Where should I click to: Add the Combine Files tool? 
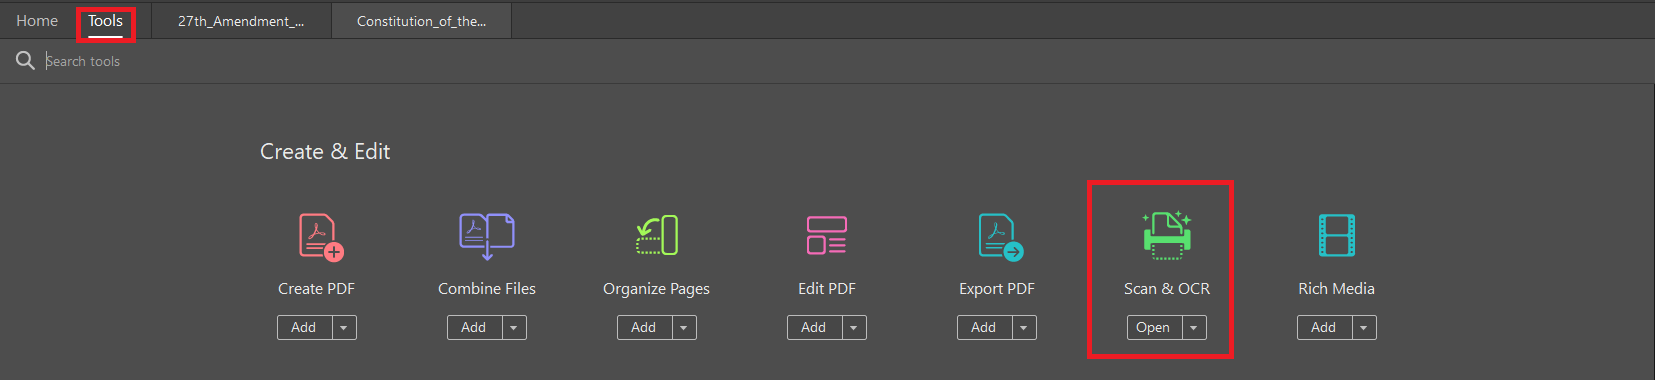[474, 327]
